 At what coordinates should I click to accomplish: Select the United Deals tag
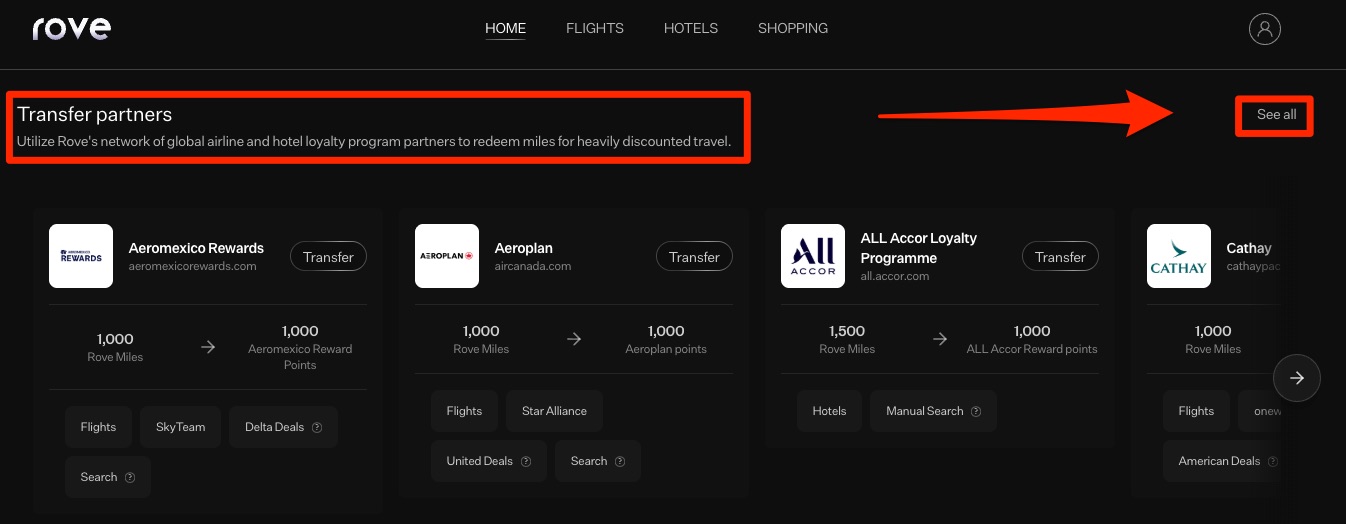pos(488,461)
